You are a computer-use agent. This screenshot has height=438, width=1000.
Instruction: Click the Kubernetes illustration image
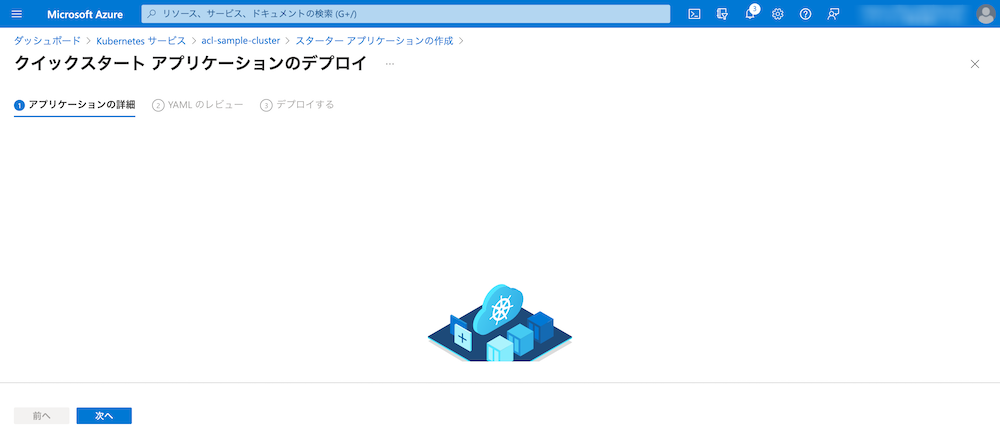coord(499,323)
